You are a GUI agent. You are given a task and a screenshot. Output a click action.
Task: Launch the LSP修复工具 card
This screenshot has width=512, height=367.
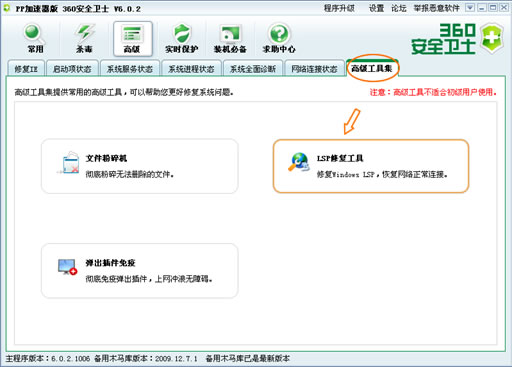click(371, 166)
